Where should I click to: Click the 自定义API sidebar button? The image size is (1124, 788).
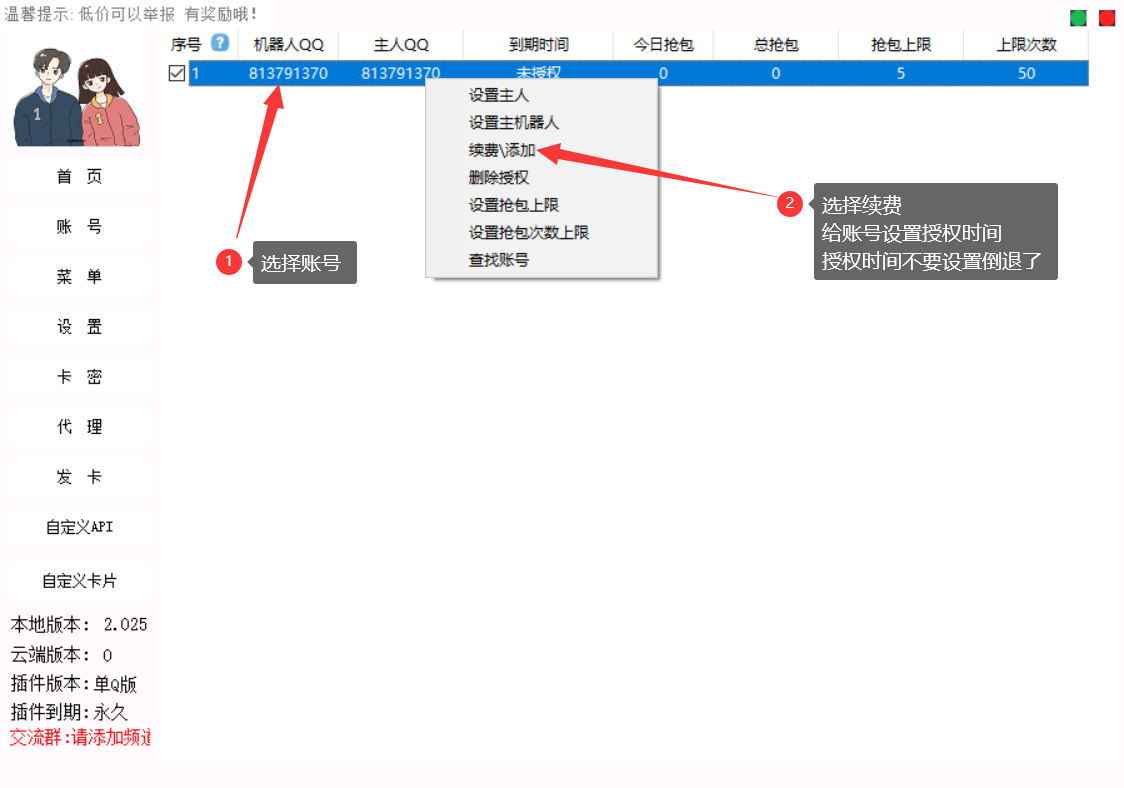click(79, 527)
